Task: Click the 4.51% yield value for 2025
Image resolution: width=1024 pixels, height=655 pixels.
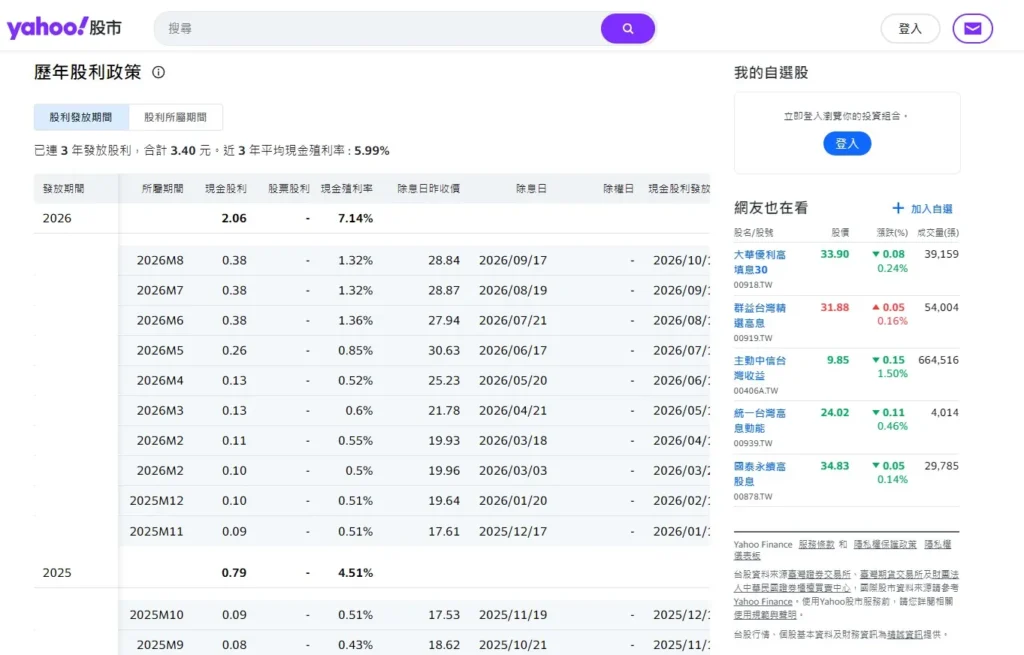Action: pos(355,573)
